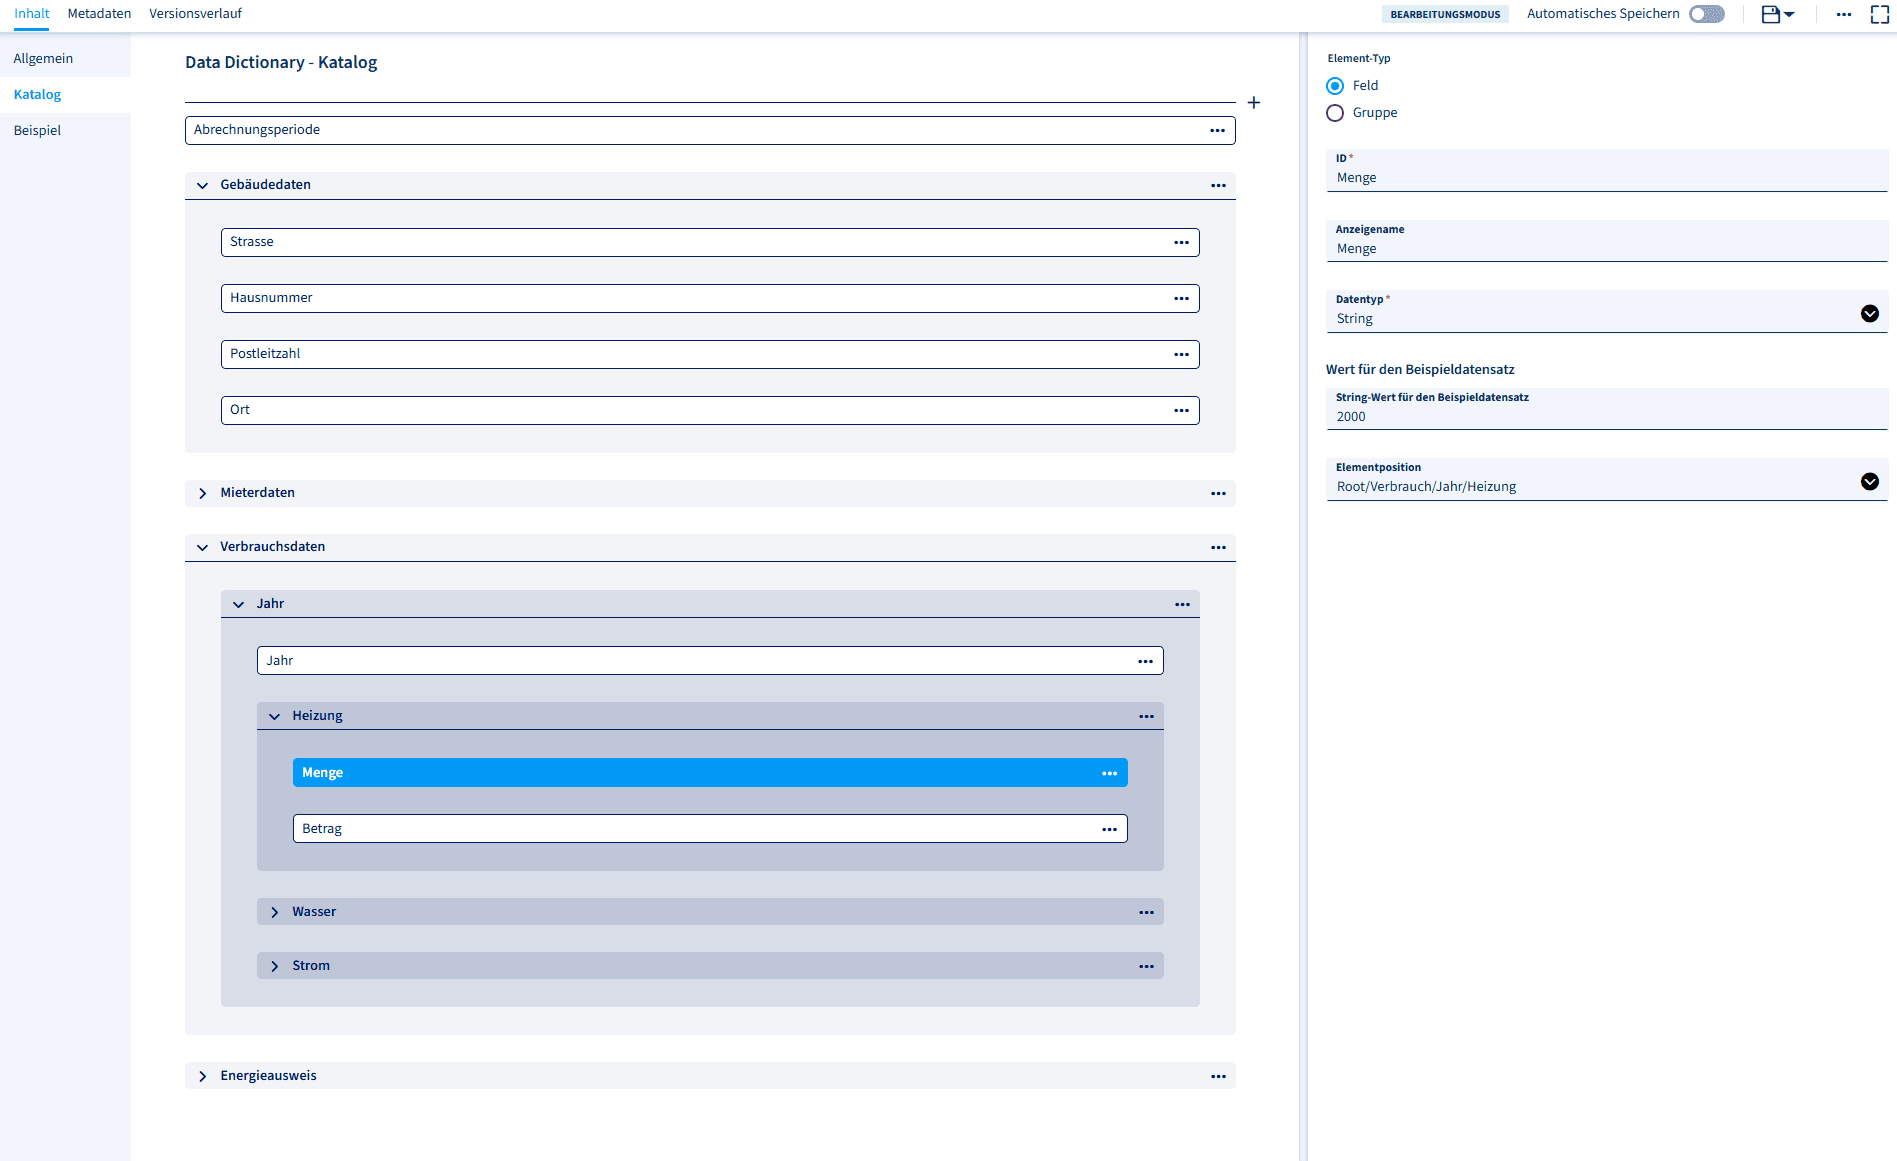Select the Jahr field inside Jahr group
This screenshot has height=1161, width=1897.
(x=710, y=661)
